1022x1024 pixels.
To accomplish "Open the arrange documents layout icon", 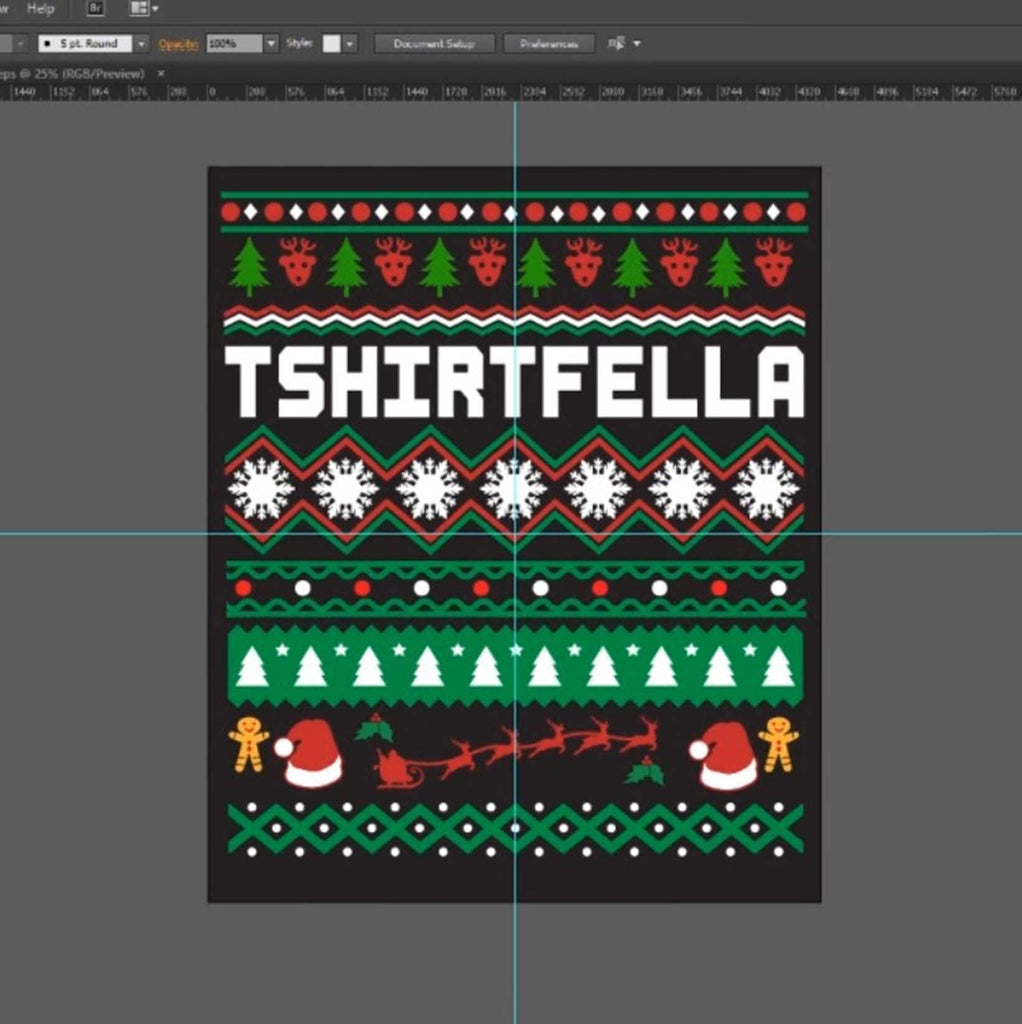I will pyautogui.click(x=139, y=8).
